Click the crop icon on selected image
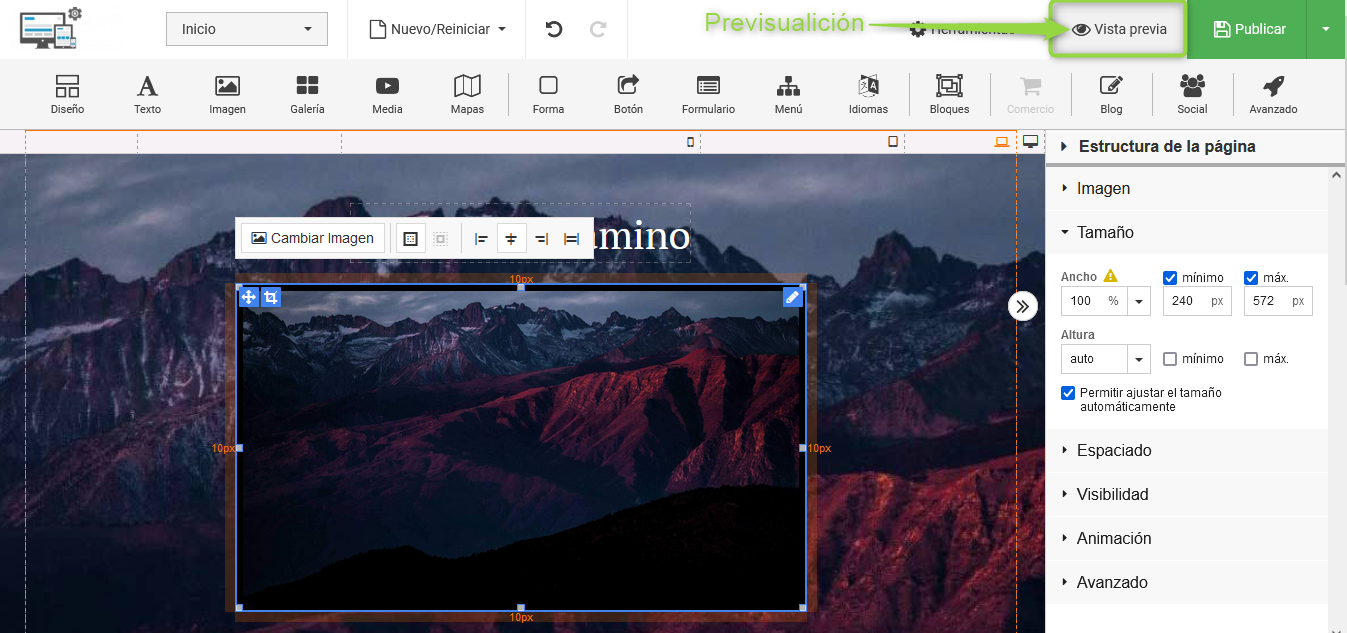The width and height of the screenshot is (1347, 633). point(270,297)
